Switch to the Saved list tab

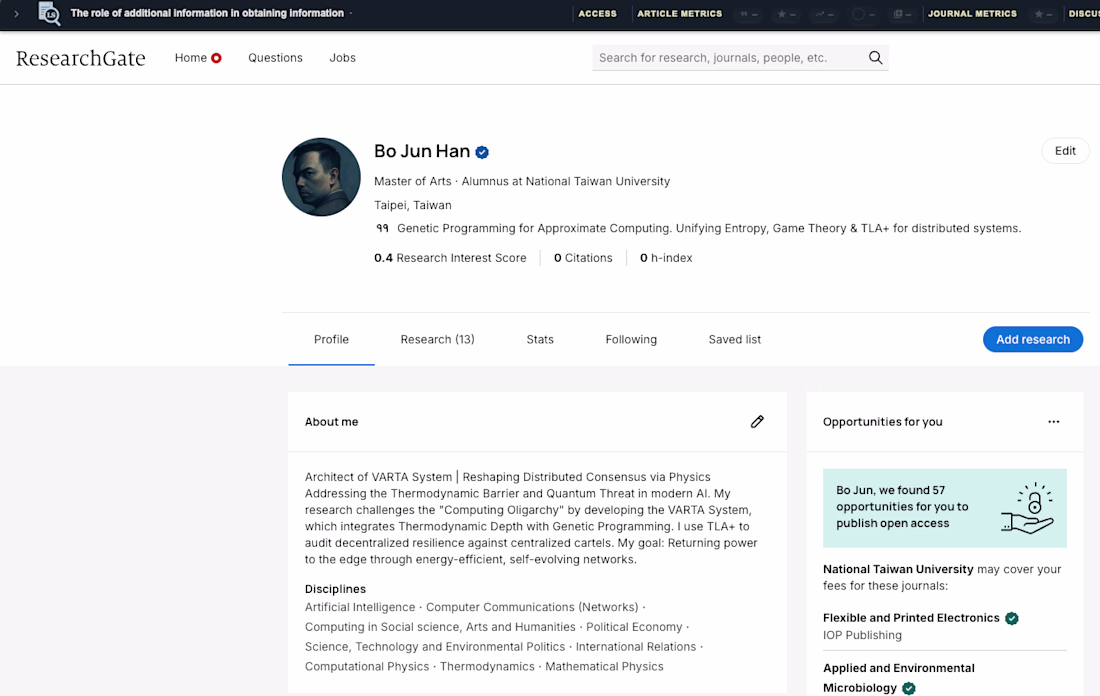(735, 340)
